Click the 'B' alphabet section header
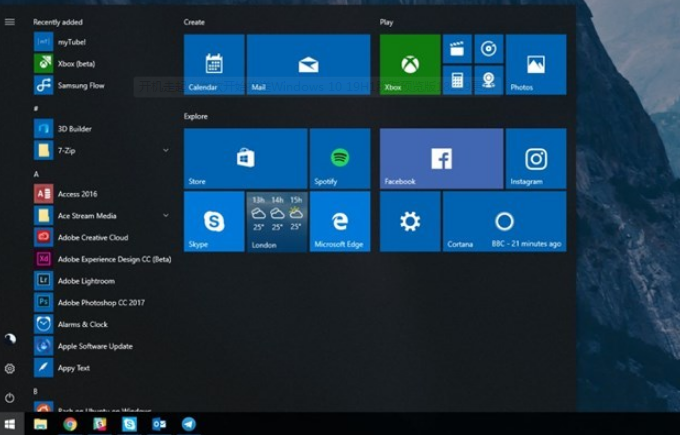The image size is (680, 435). [x=36, y=391]
